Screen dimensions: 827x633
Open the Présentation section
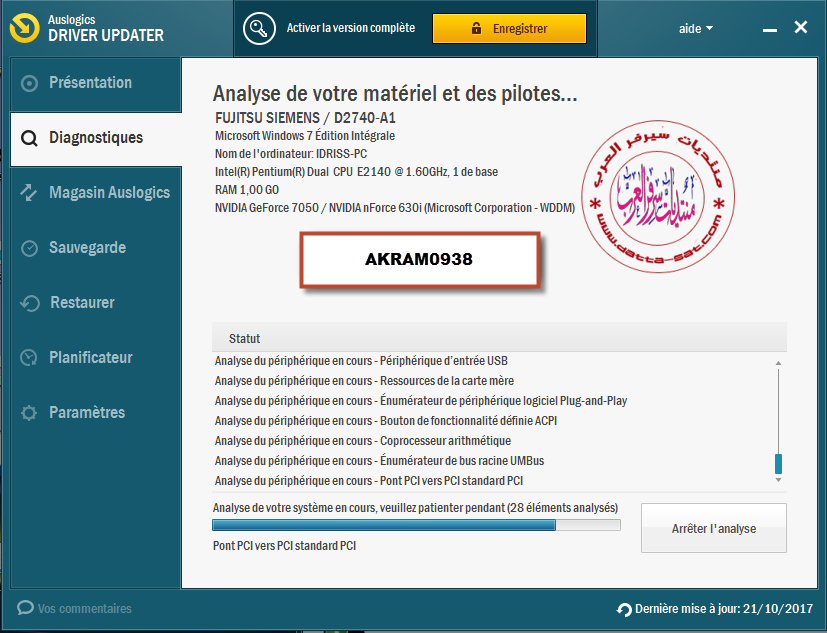96,83
